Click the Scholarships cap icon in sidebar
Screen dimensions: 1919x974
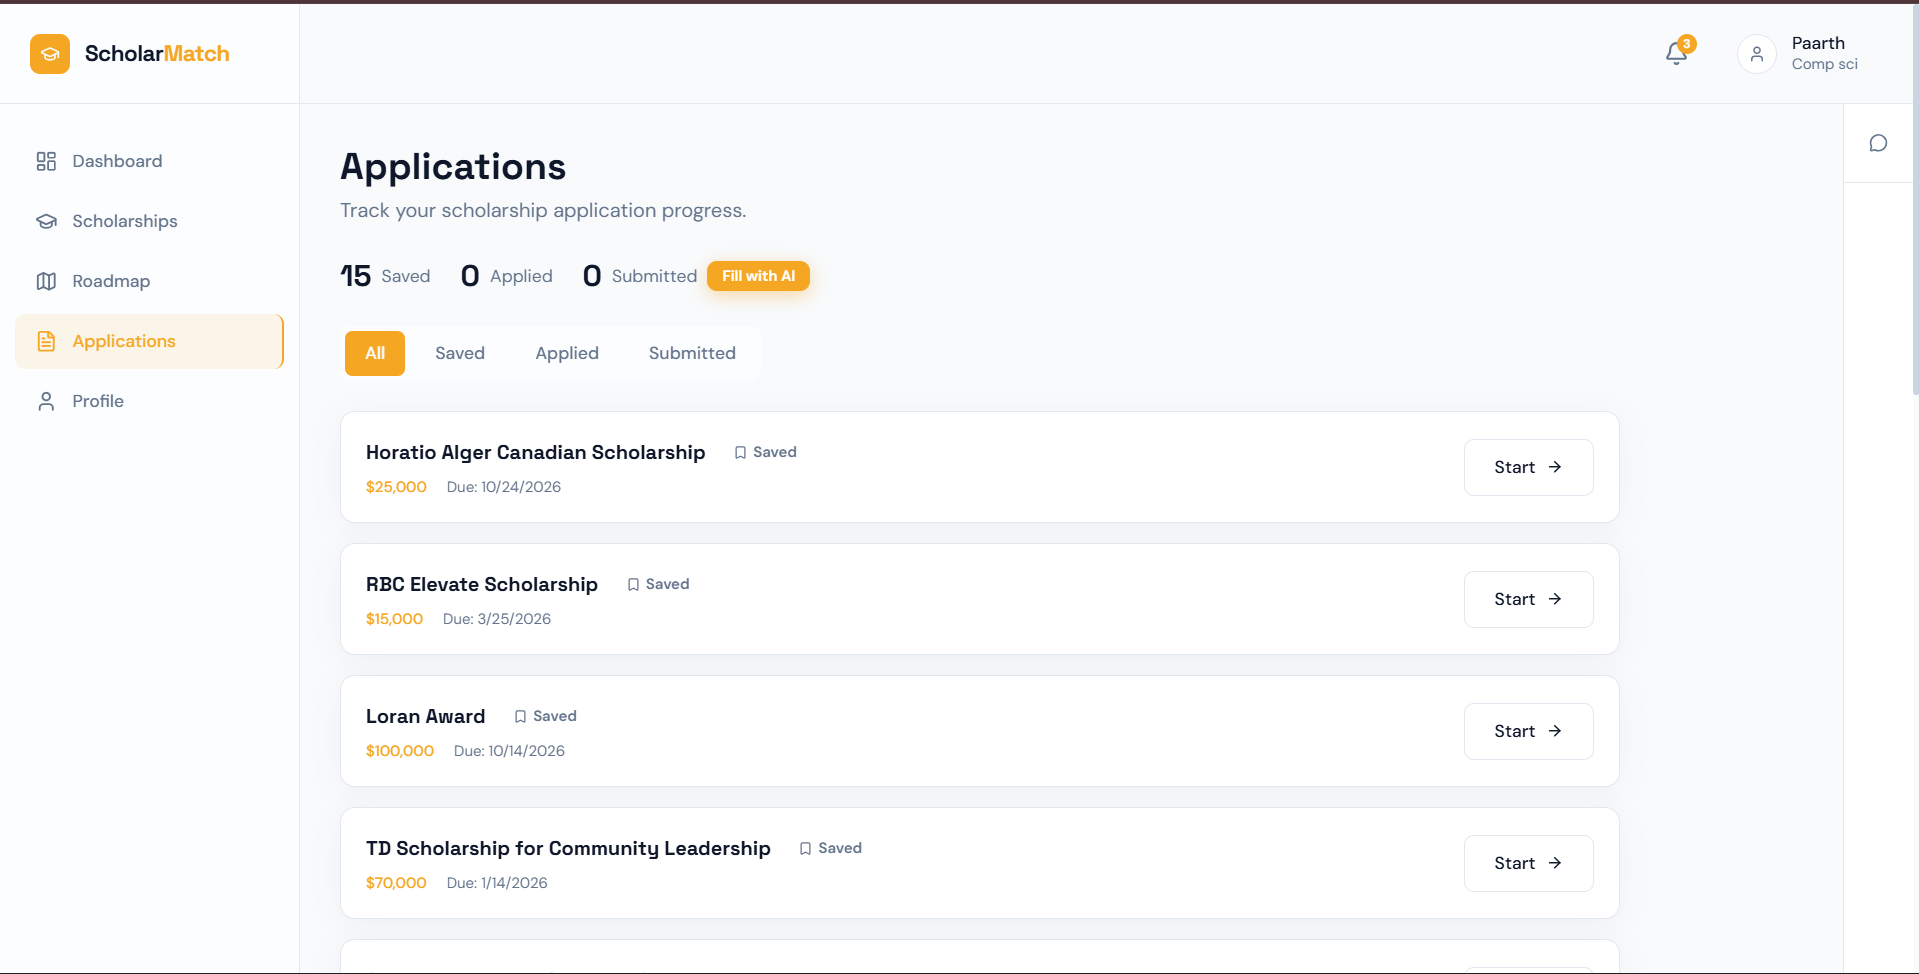click(46, 221)
